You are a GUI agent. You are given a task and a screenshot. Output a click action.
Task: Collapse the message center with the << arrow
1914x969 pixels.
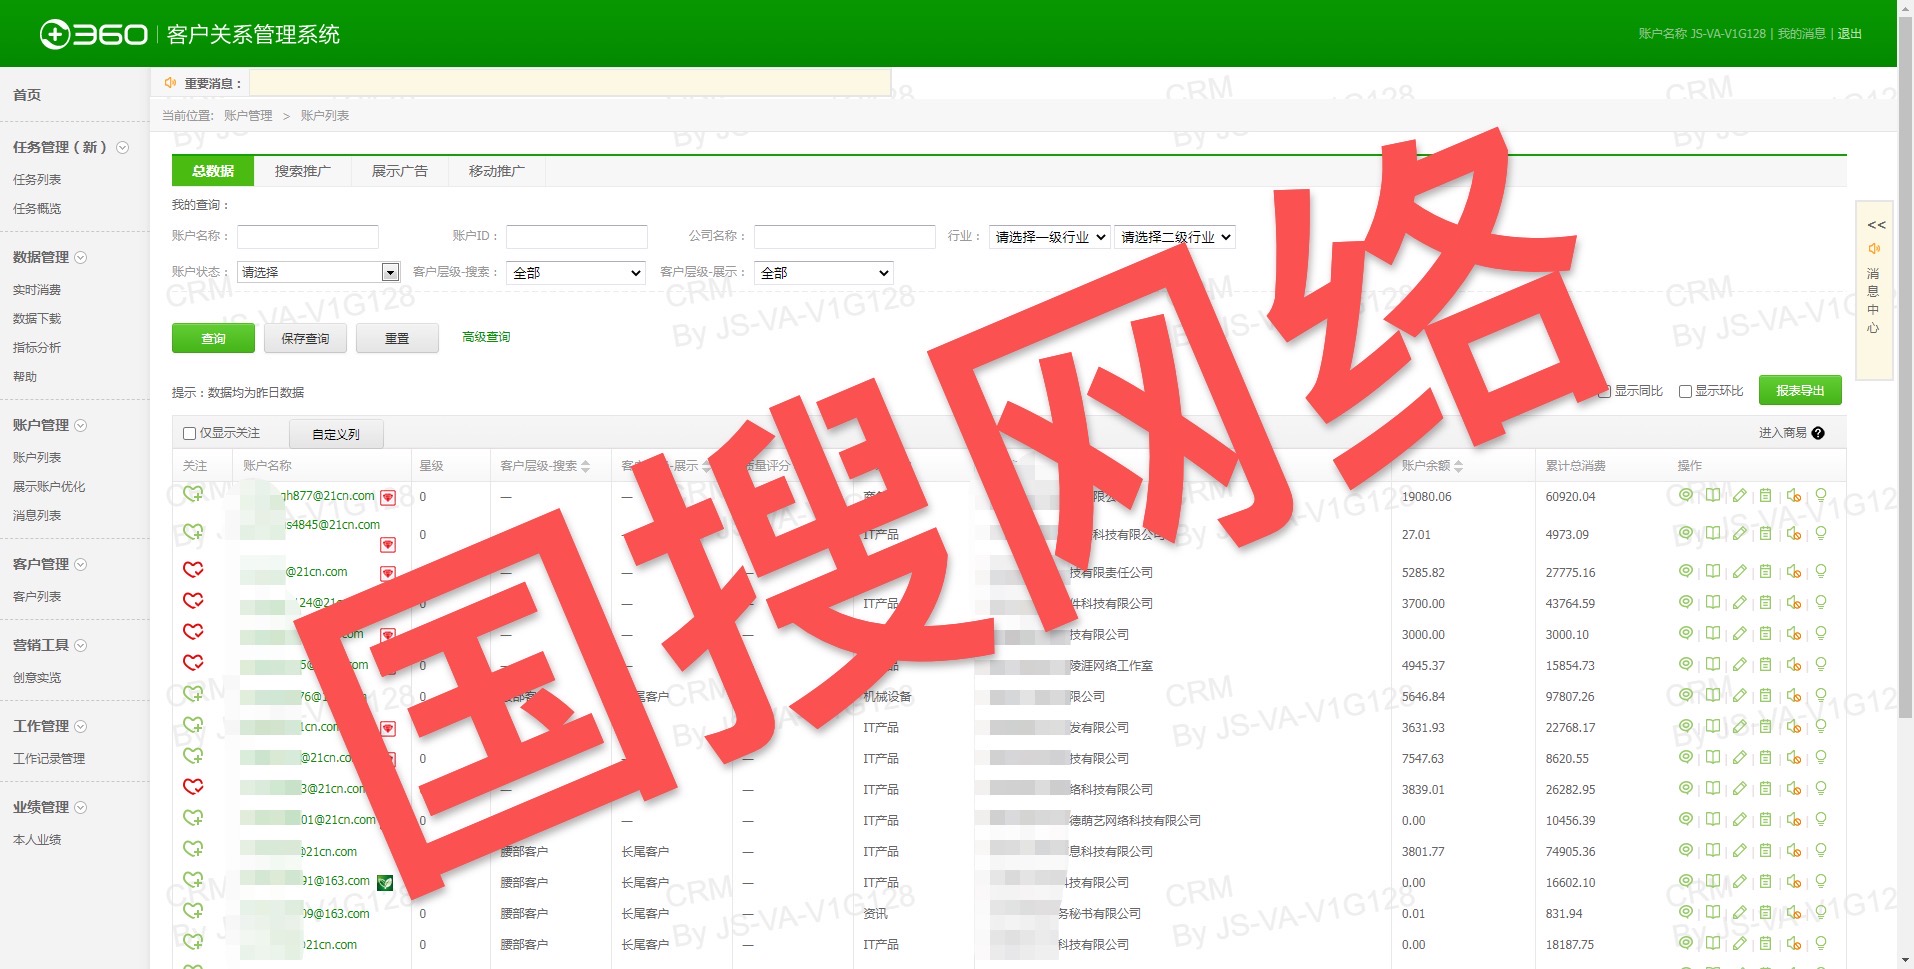point(1876,225)
